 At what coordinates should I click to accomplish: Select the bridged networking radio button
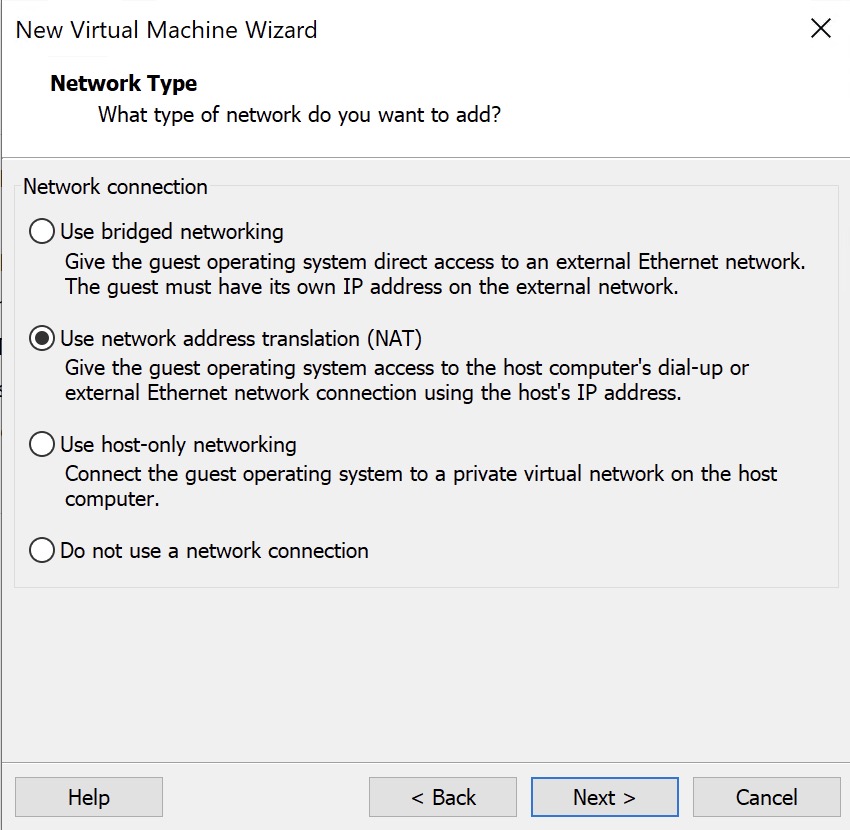click(42, 232)
